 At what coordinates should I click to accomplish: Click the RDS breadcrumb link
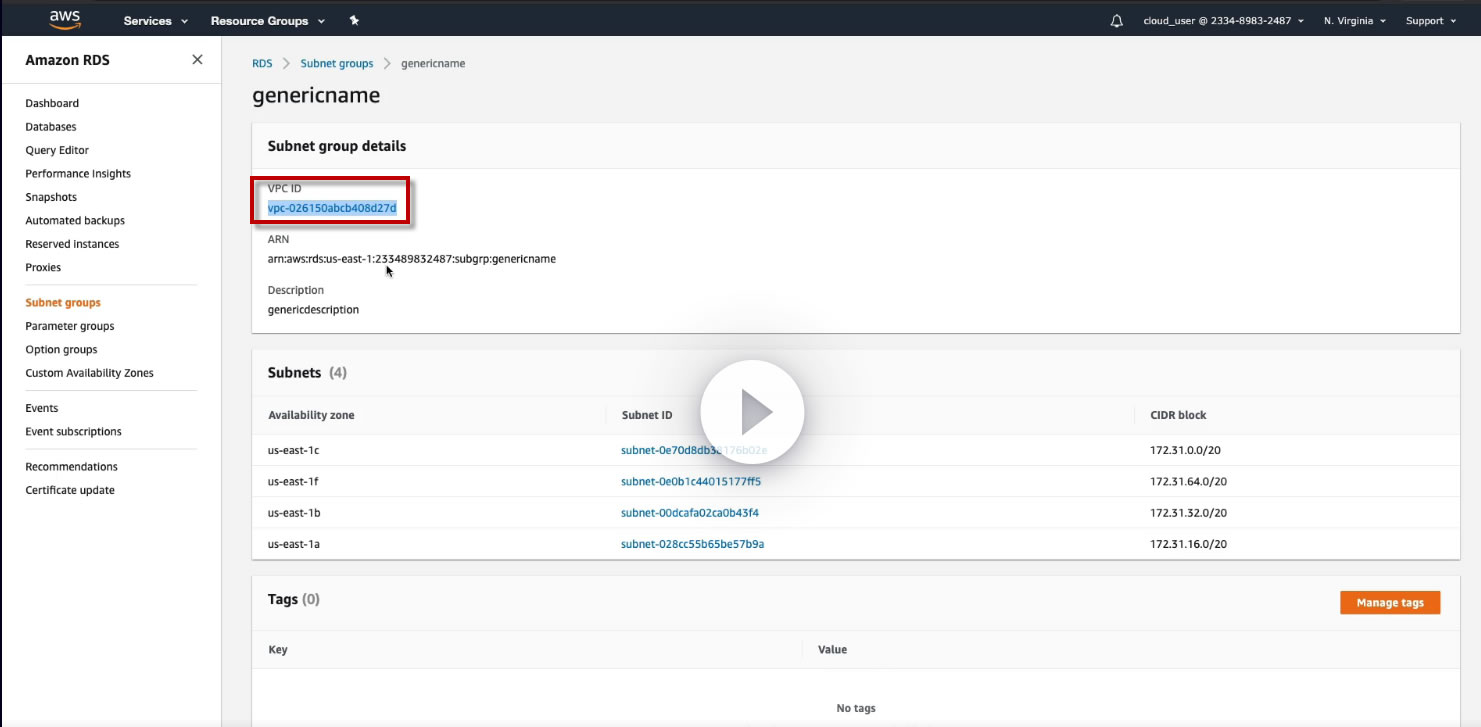pyautogui.click(x=262, y=63)
